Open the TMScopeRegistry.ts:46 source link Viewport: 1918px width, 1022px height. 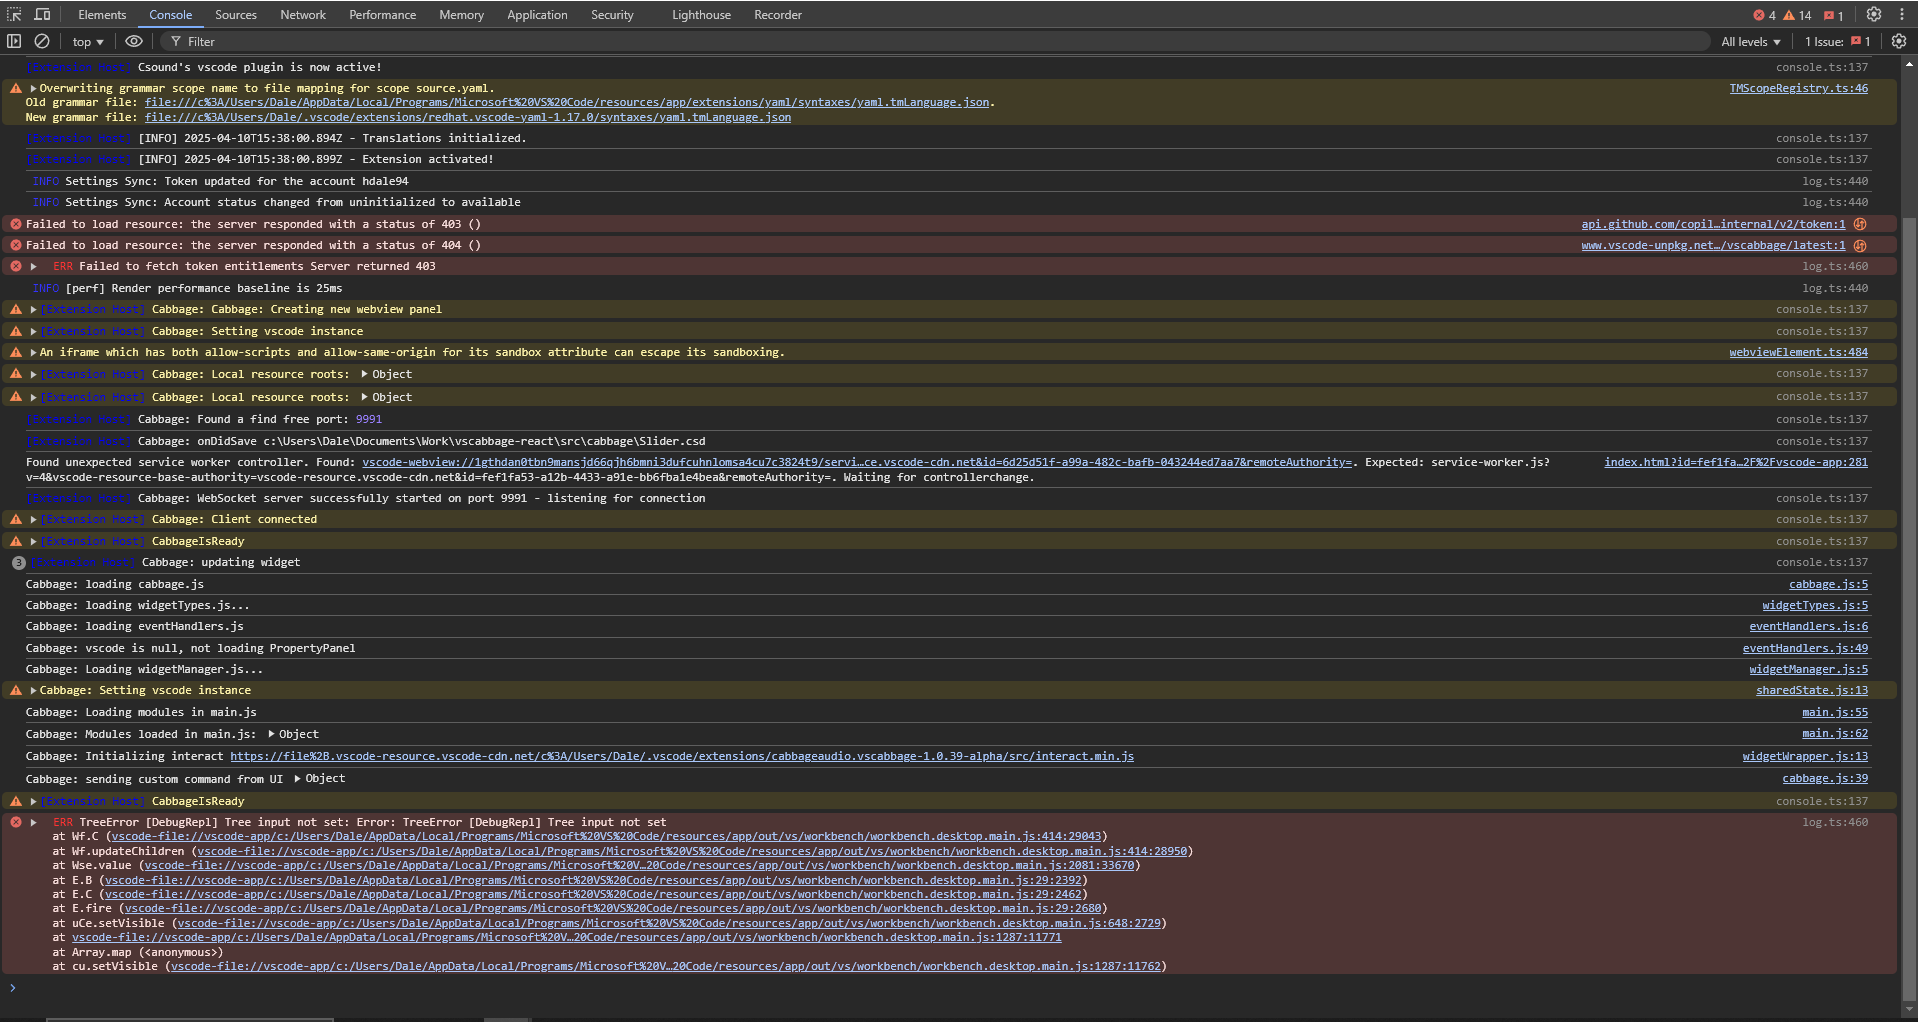point(1798,88)
